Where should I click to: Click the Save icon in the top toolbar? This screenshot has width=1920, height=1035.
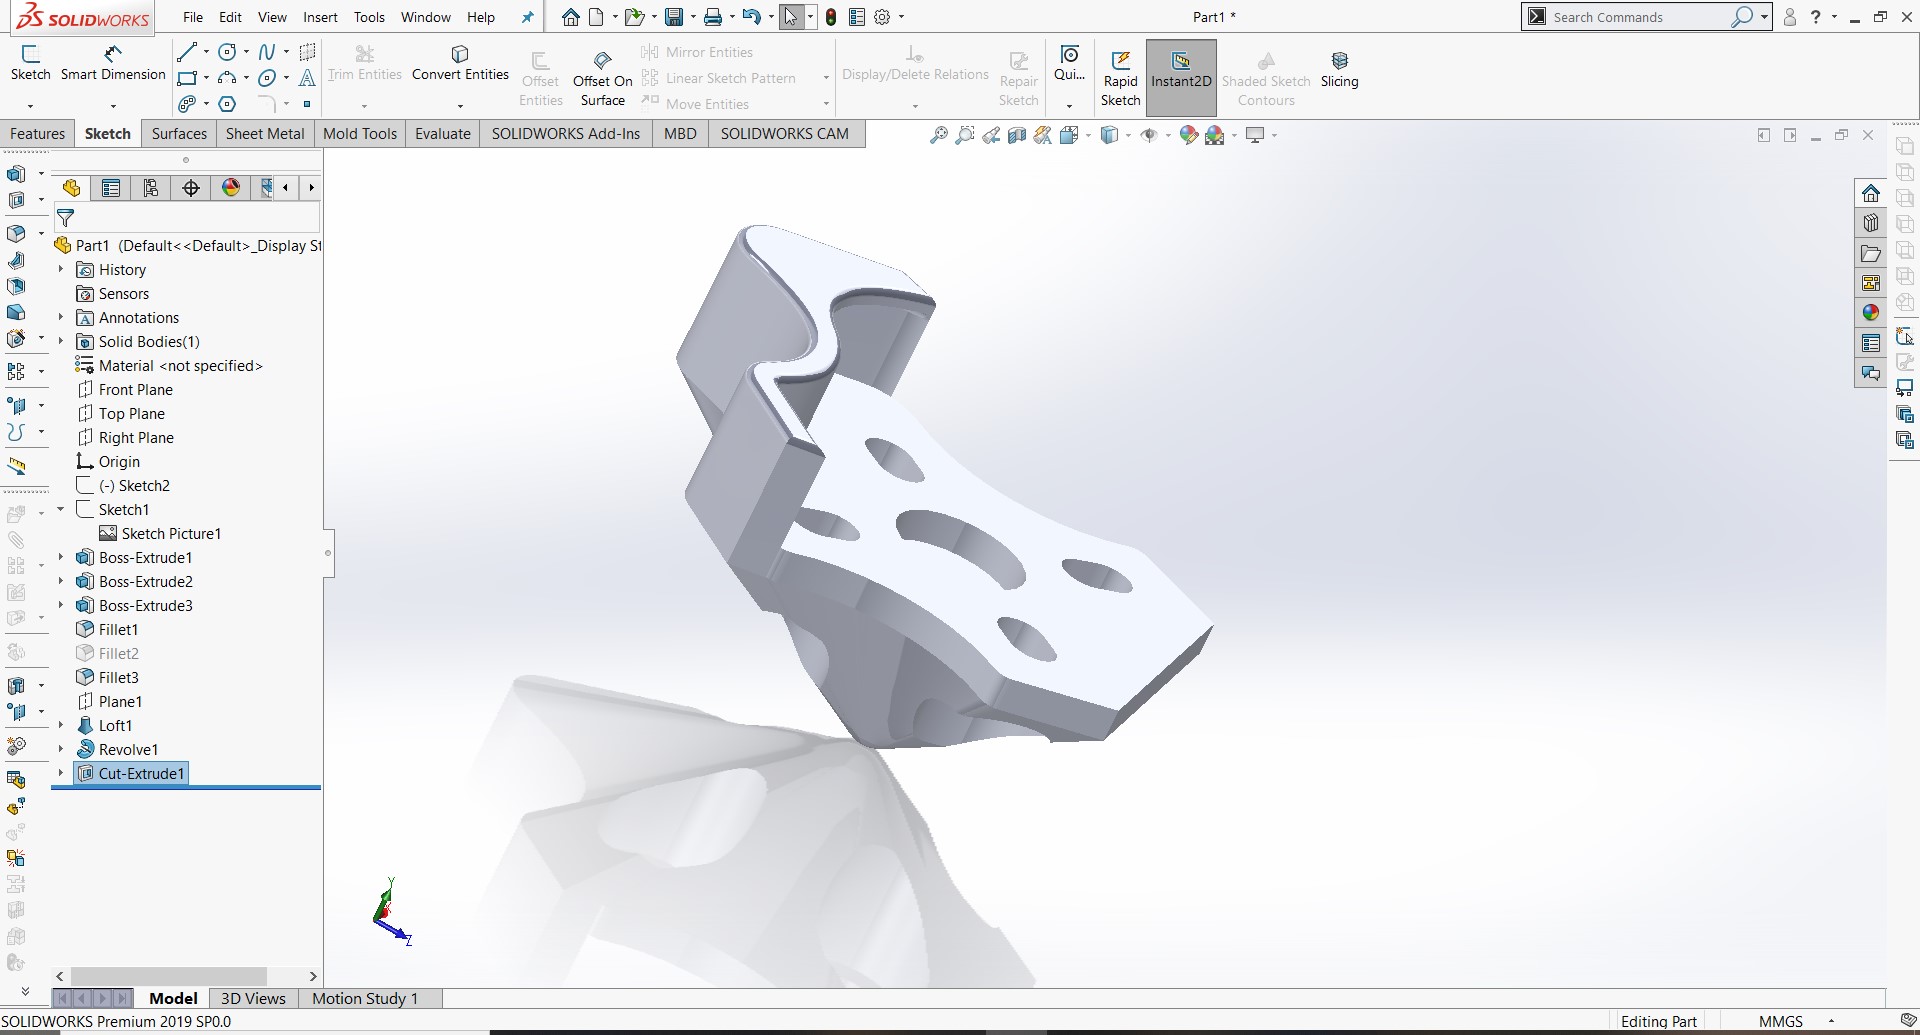[x=674, y=17]
